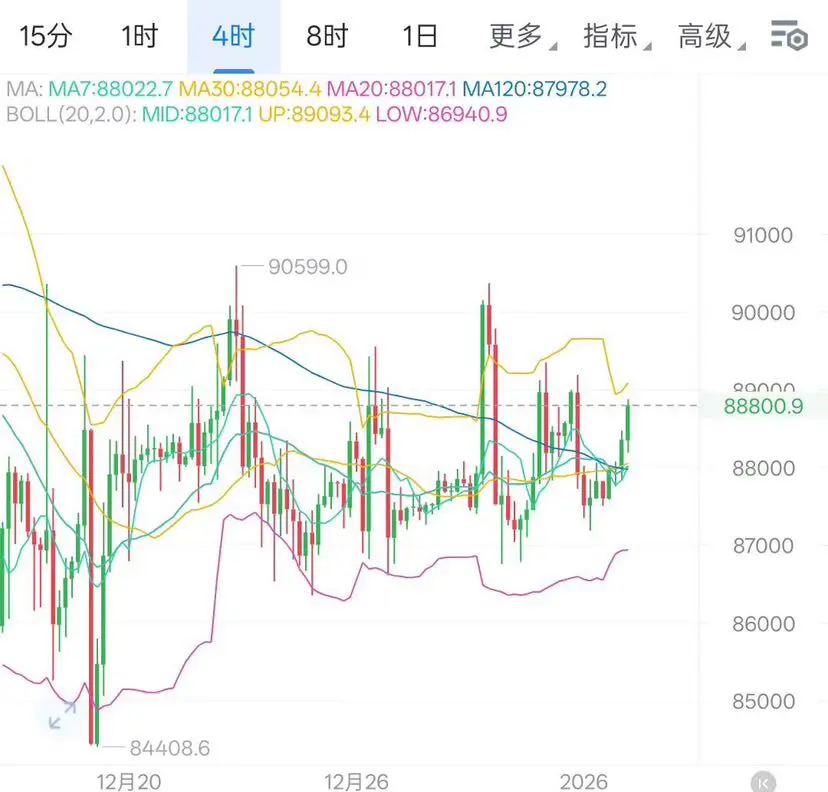Click the MA120:87978.2 indicator label
This screenshot has width=828, height=792.
coord(534,89)
